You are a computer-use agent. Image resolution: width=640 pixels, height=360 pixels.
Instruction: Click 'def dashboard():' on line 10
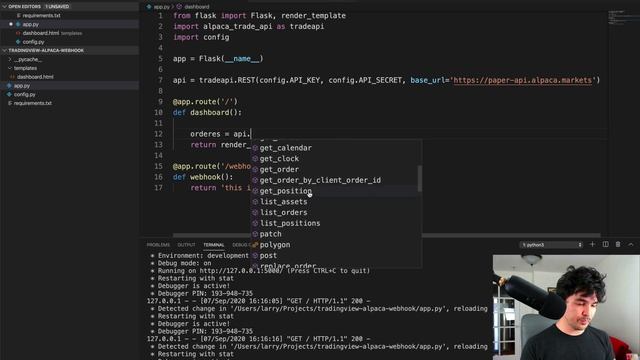[x=207, y=113]
